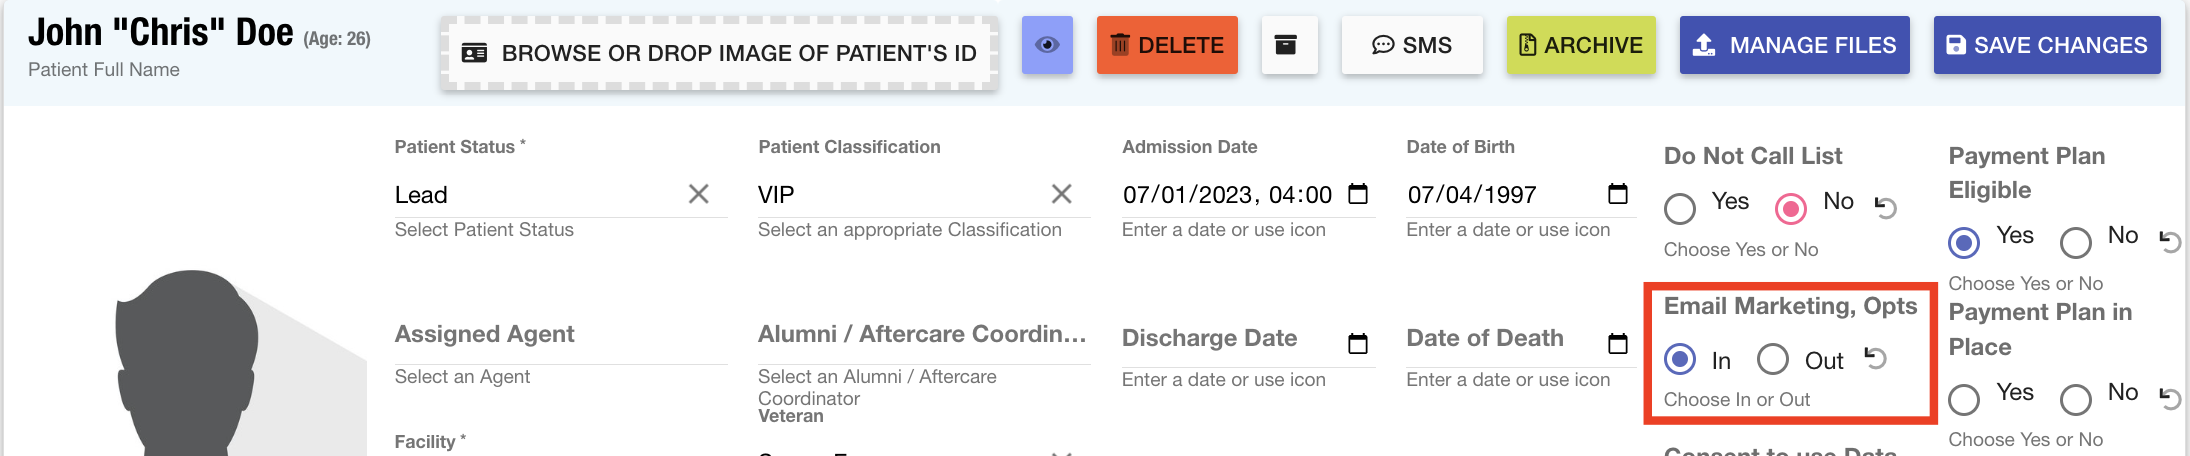2190x456 pixels.
Task: Select No for Payment Plan Eligible
Action: point(2076,242)
